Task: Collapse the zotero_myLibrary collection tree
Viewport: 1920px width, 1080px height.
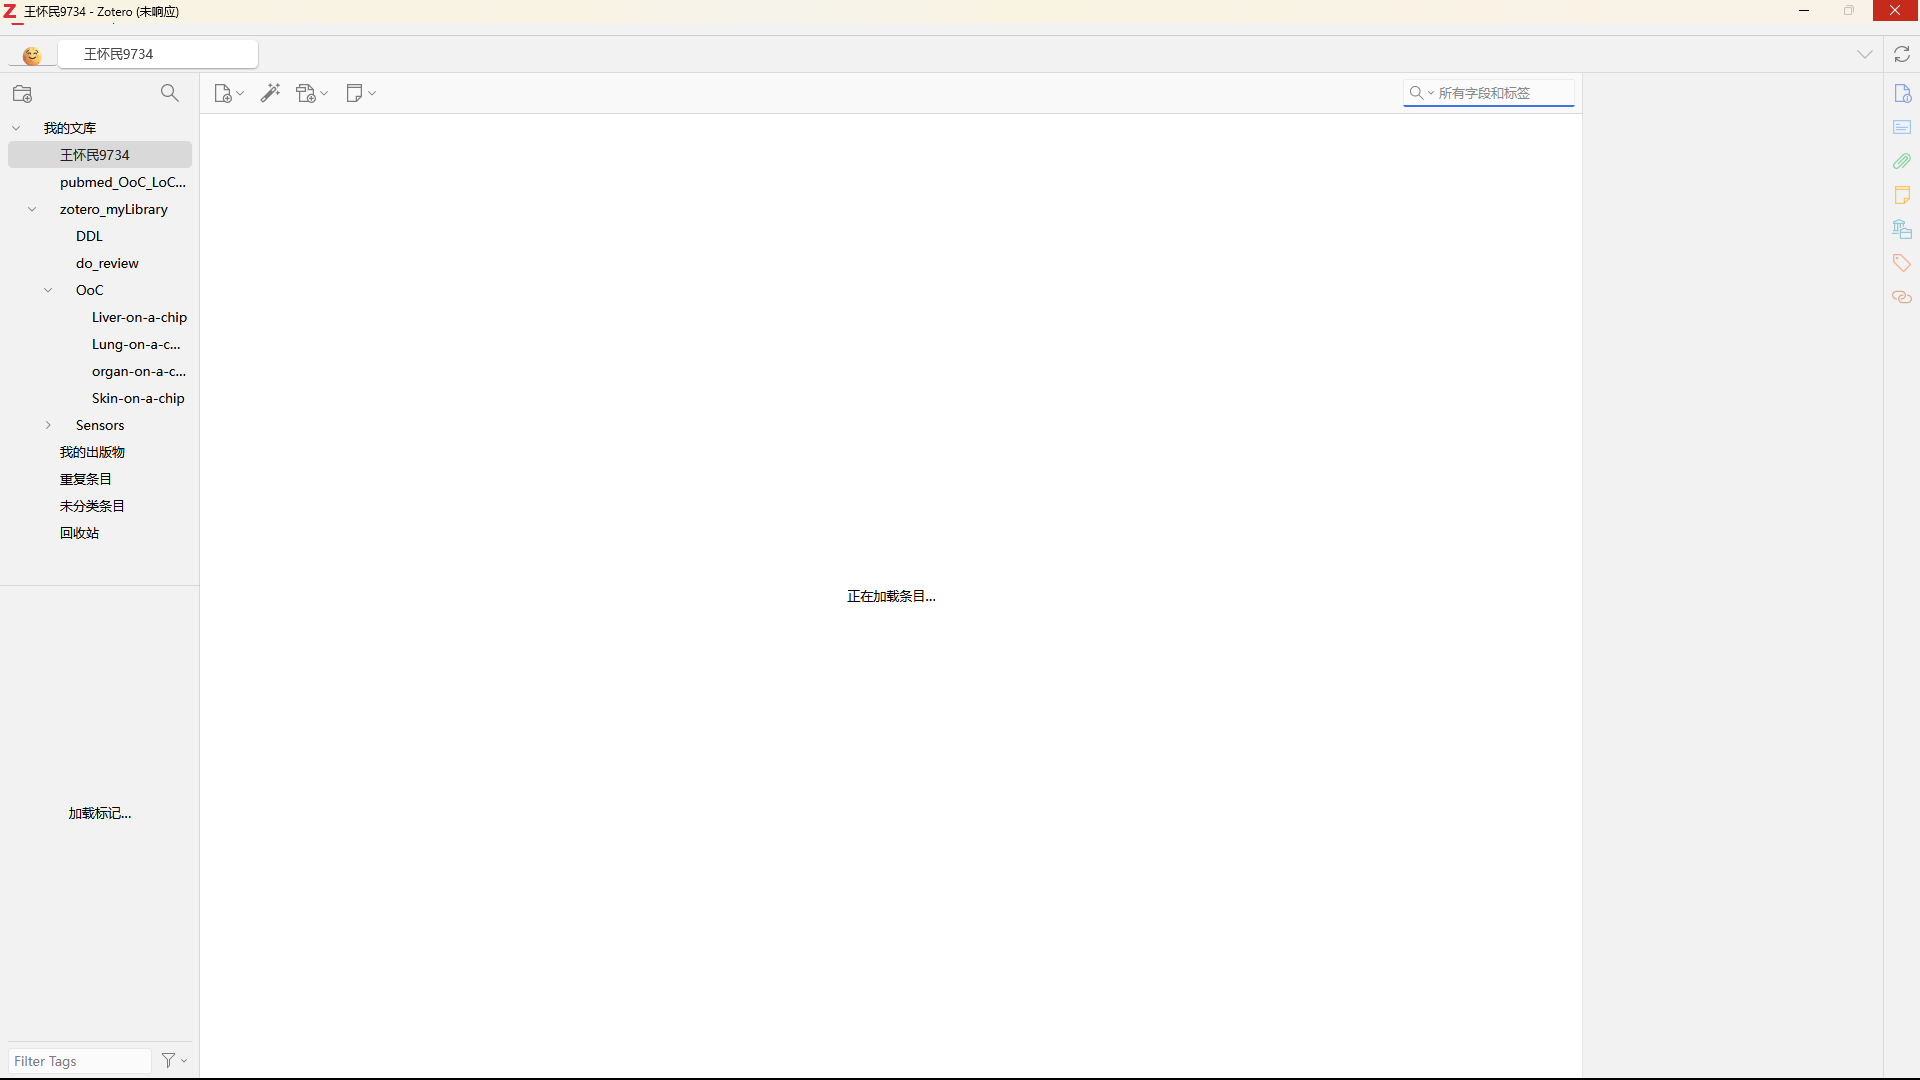Action: click(x=32, y=209)
